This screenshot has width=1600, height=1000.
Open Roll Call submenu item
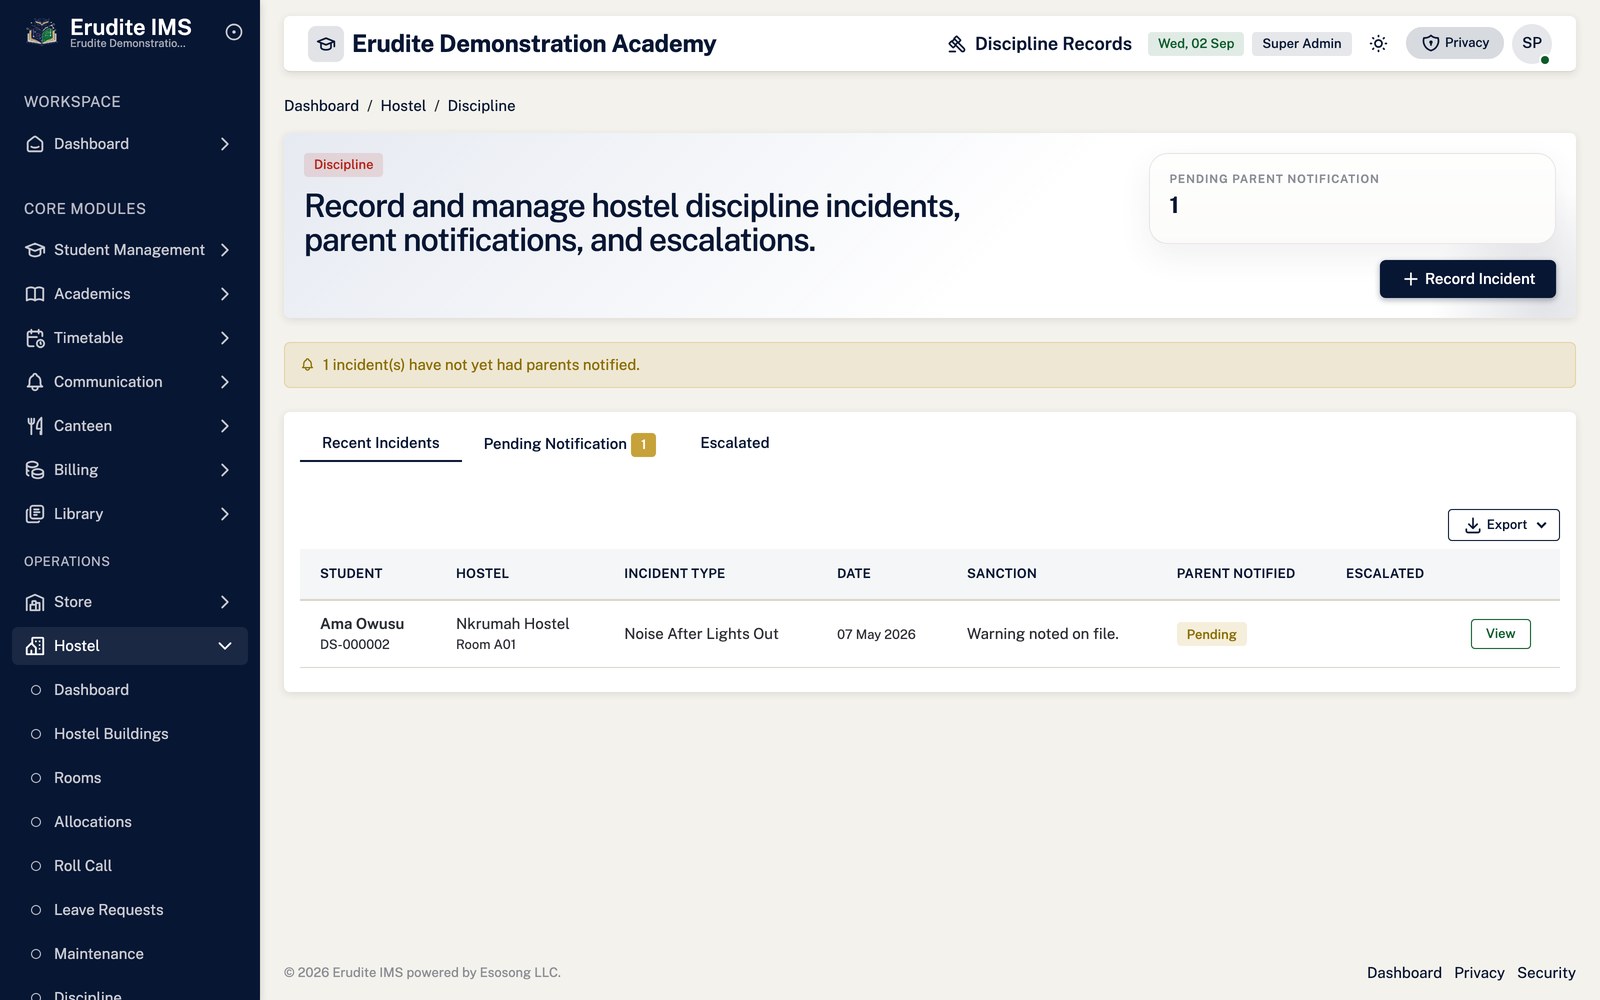pos(83,866)
